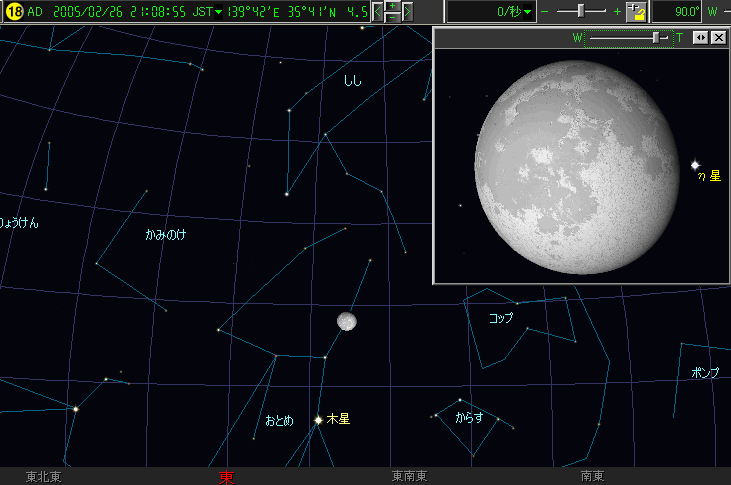Step time backward with left arrow

pyautogui.click(x=378, y=12)
